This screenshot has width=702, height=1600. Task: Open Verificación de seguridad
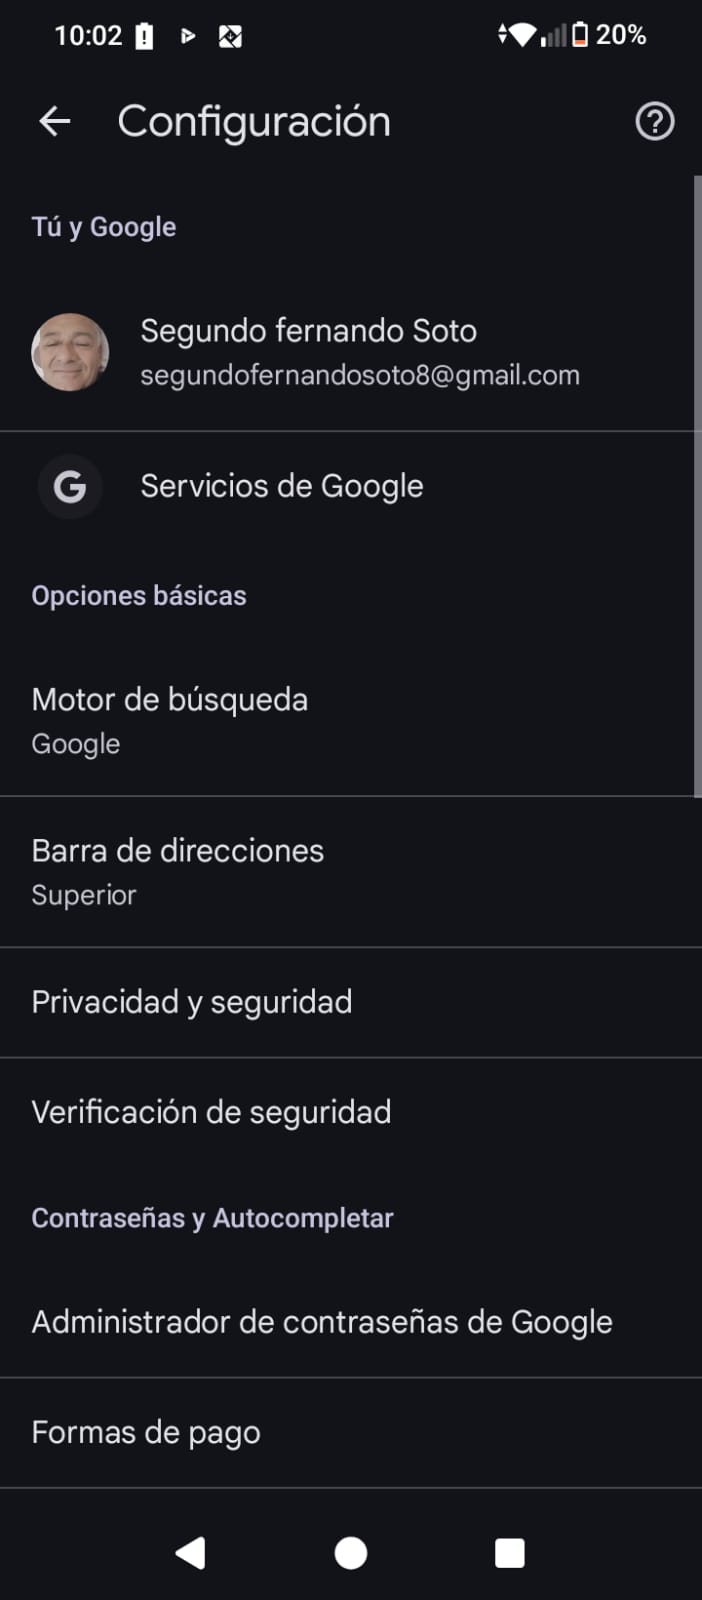point(211,1112)
